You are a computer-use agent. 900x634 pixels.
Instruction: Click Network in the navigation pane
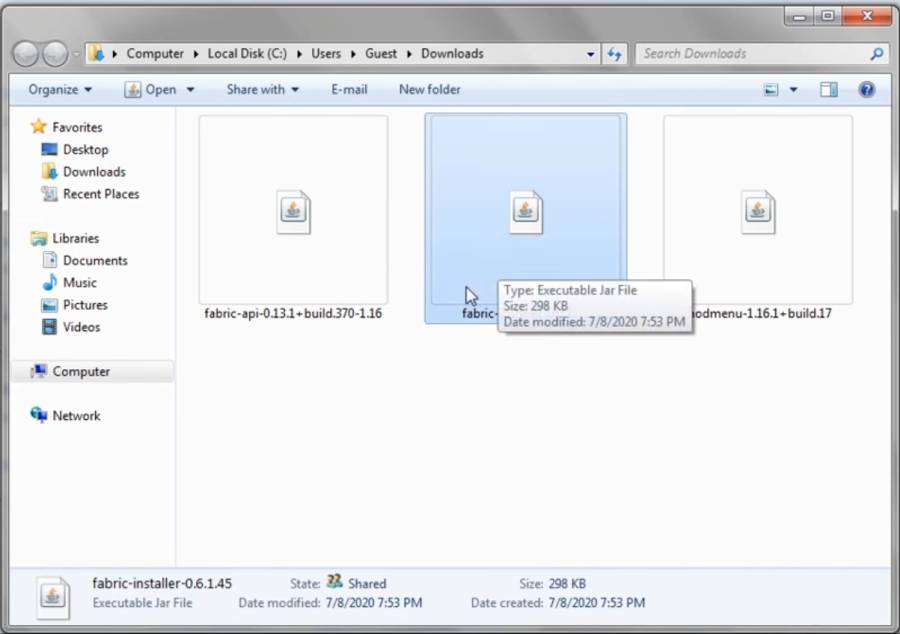coord(76,415)
